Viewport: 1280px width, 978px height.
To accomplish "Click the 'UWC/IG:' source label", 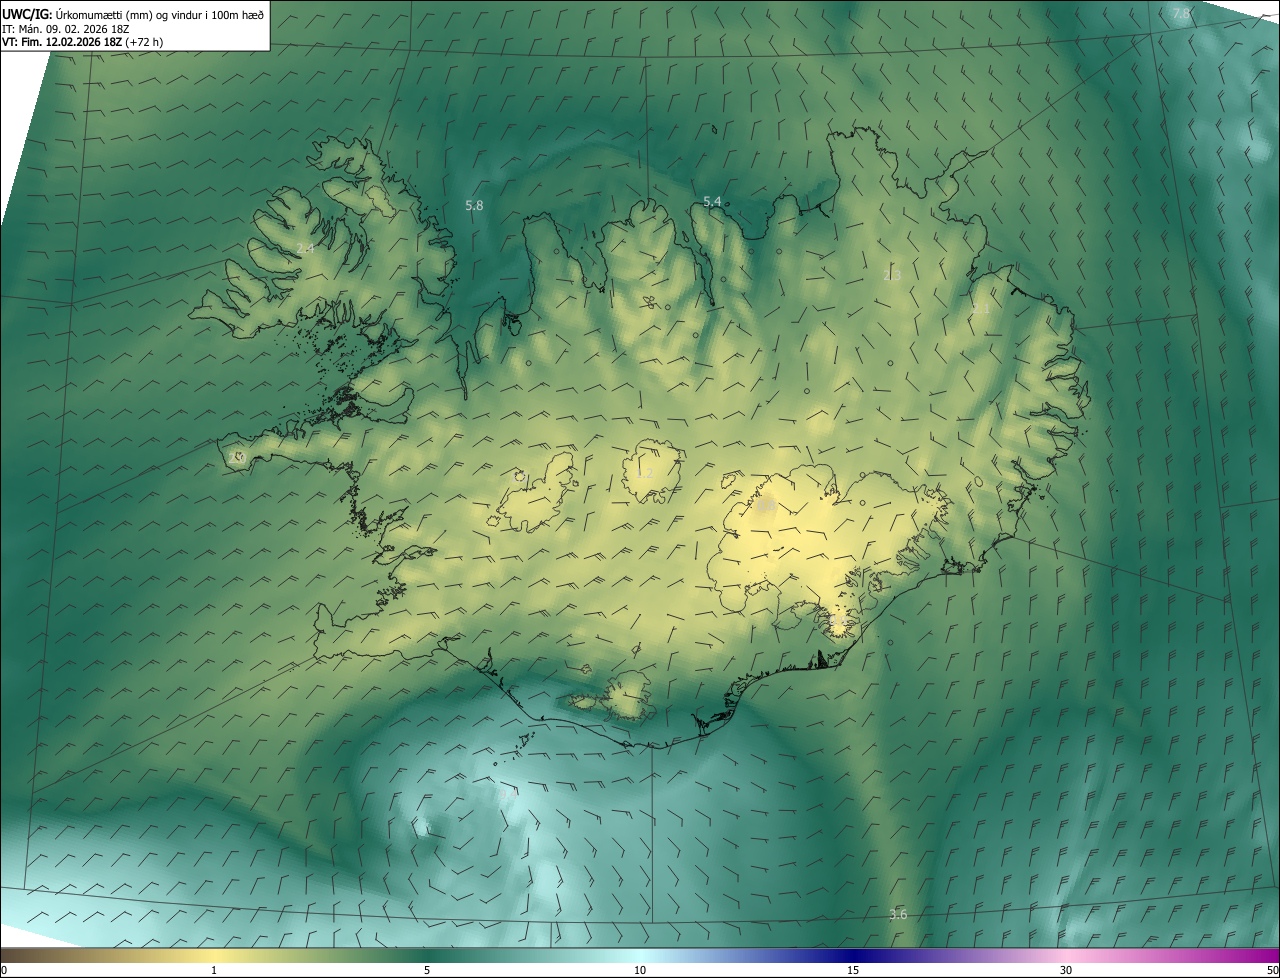I will tap(29, 14).
